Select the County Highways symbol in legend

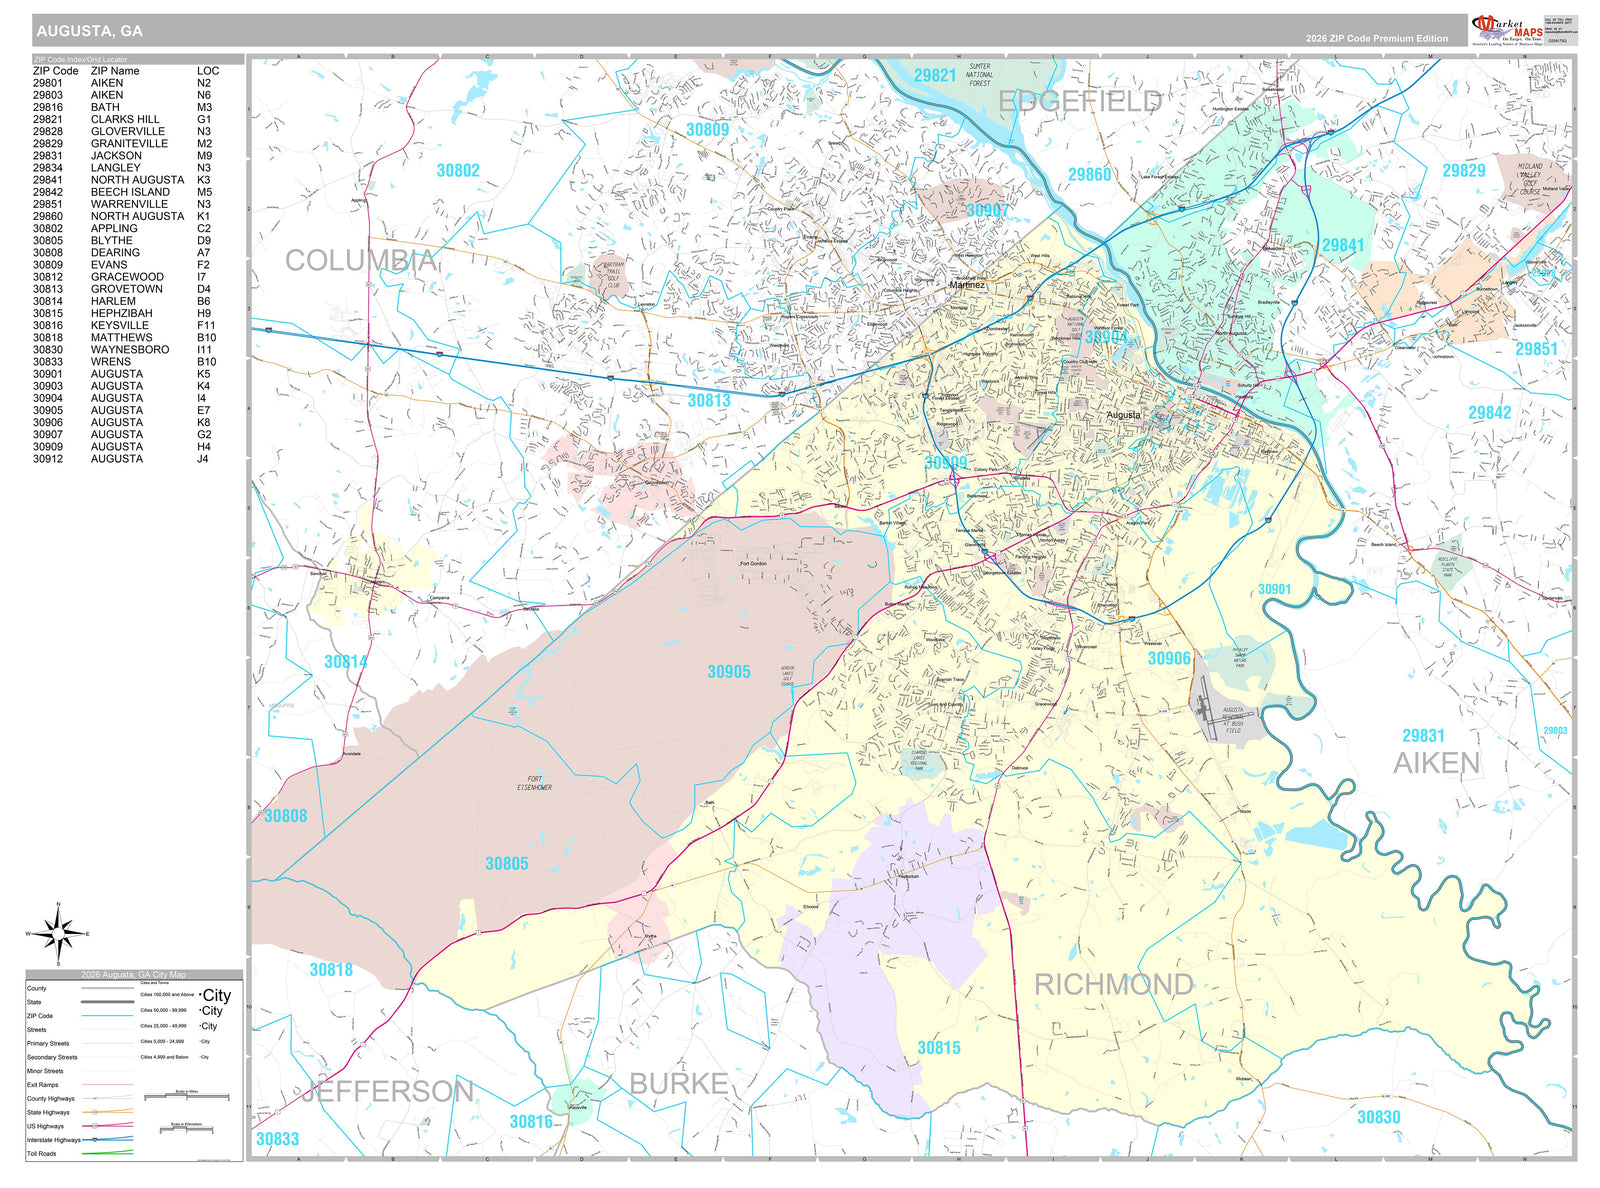[95, 1098]
